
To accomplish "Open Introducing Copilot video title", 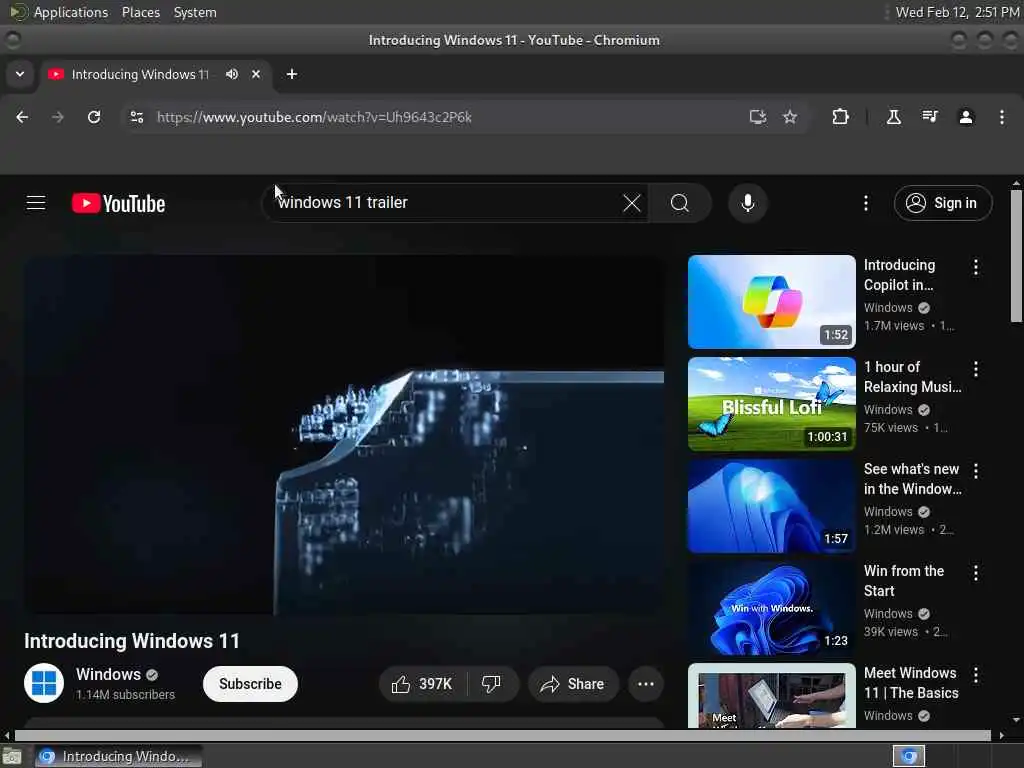I will (x=899, y=275).
